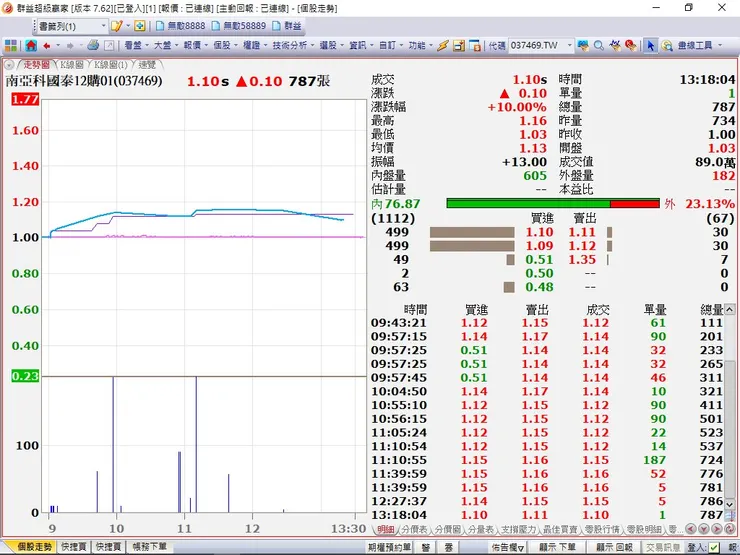Click the detail list scrollbar up arrow
This screenshot has width=740, height=555.
click(730, 310)
